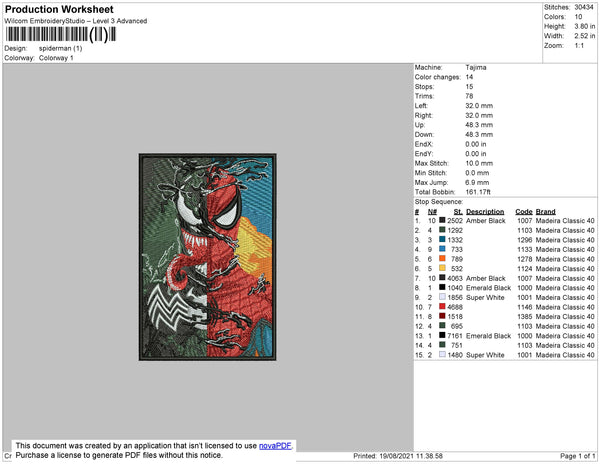Select the barcode under the Wilcom heading

coord(60,35)
